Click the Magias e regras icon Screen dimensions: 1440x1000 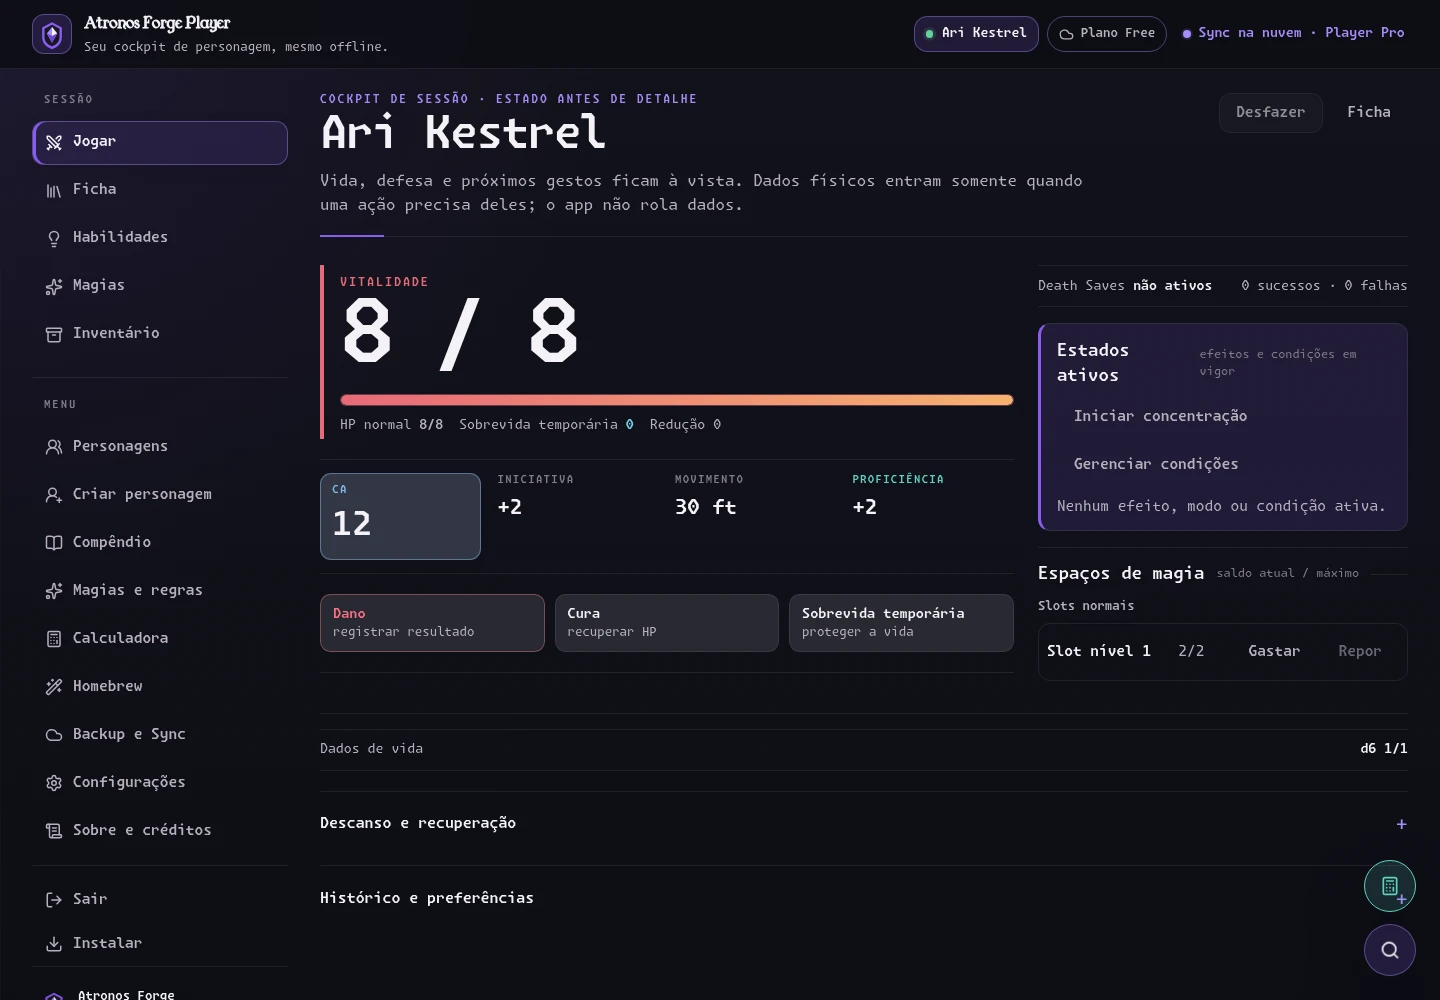(x=54, y=591)
